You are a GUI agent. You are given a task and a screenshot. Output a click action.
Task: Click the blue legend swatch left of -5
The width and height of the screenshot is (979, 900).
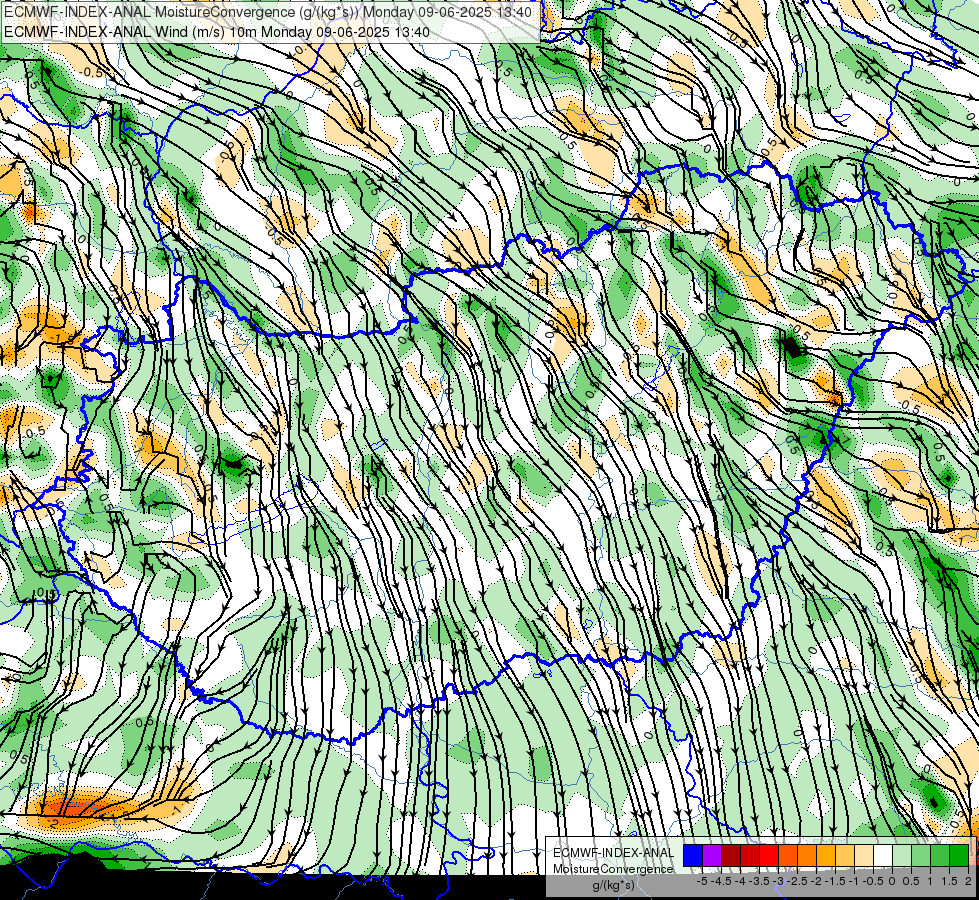click(693, 856)
